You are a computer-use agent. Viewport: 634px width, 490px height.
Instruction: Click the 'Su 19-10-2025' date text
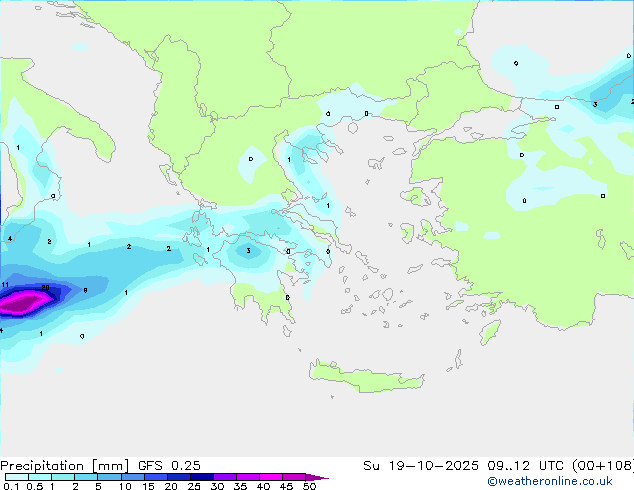point(421,465)
